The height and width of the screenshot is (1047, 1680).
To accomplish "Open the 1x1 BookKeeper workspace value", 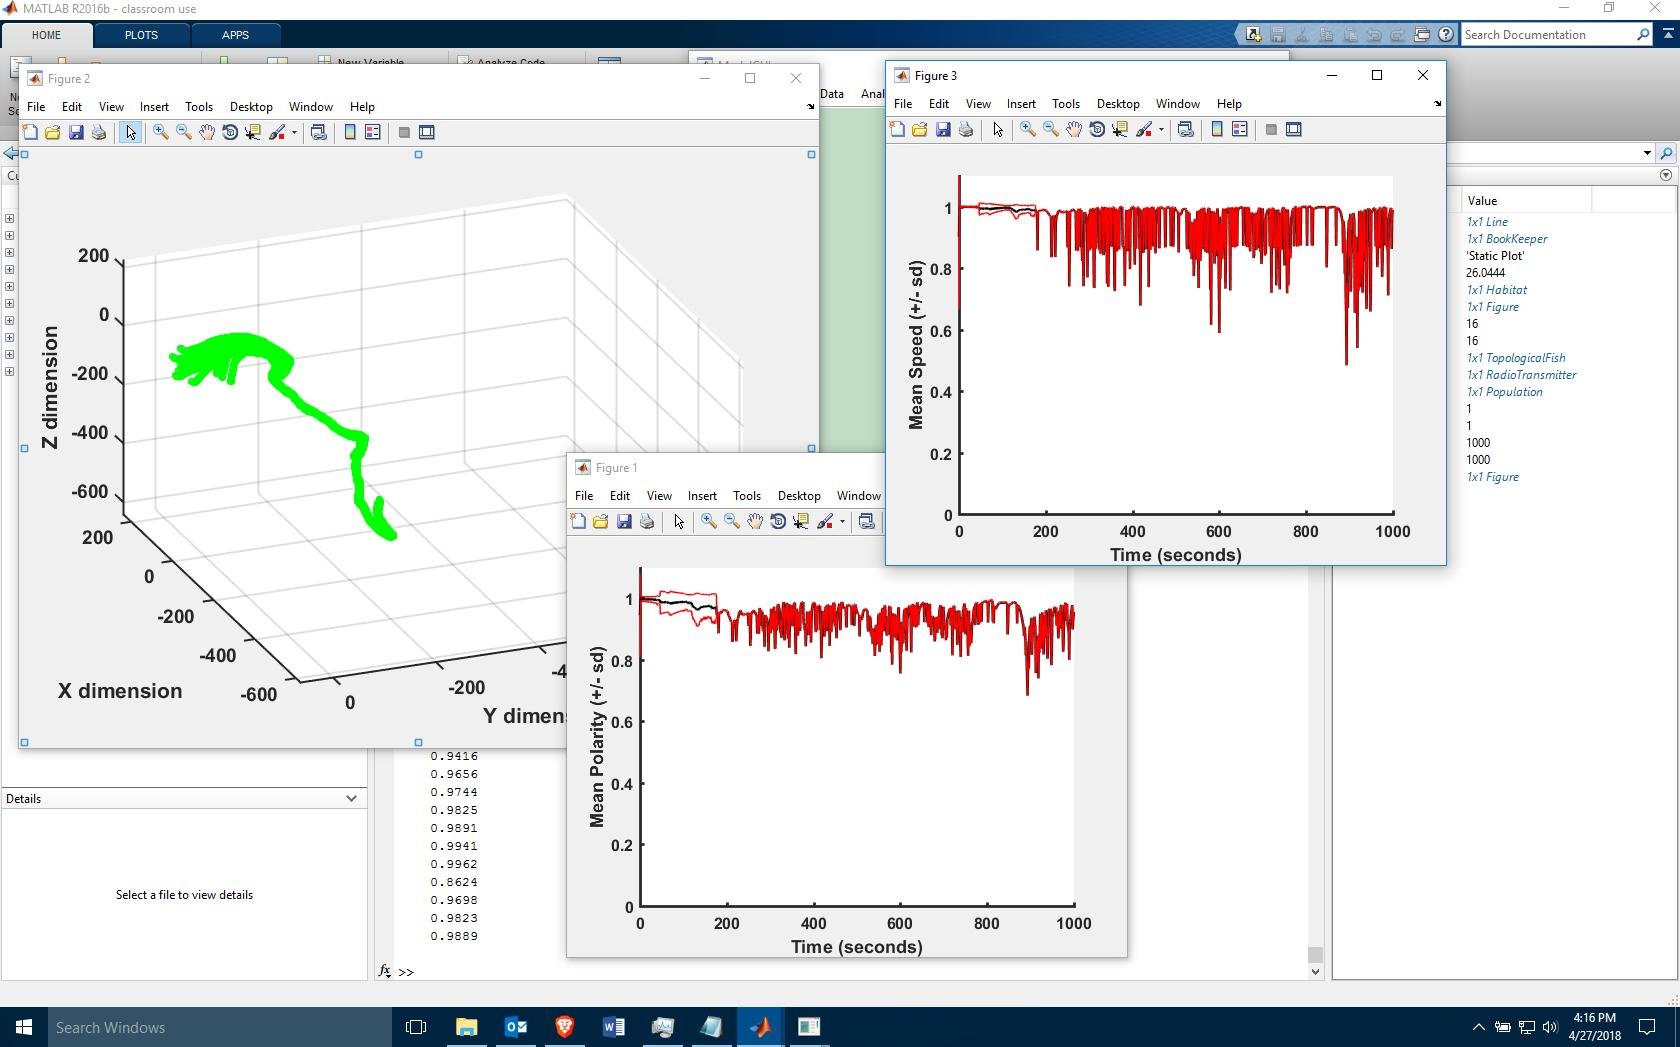I will coord(1507,239).
